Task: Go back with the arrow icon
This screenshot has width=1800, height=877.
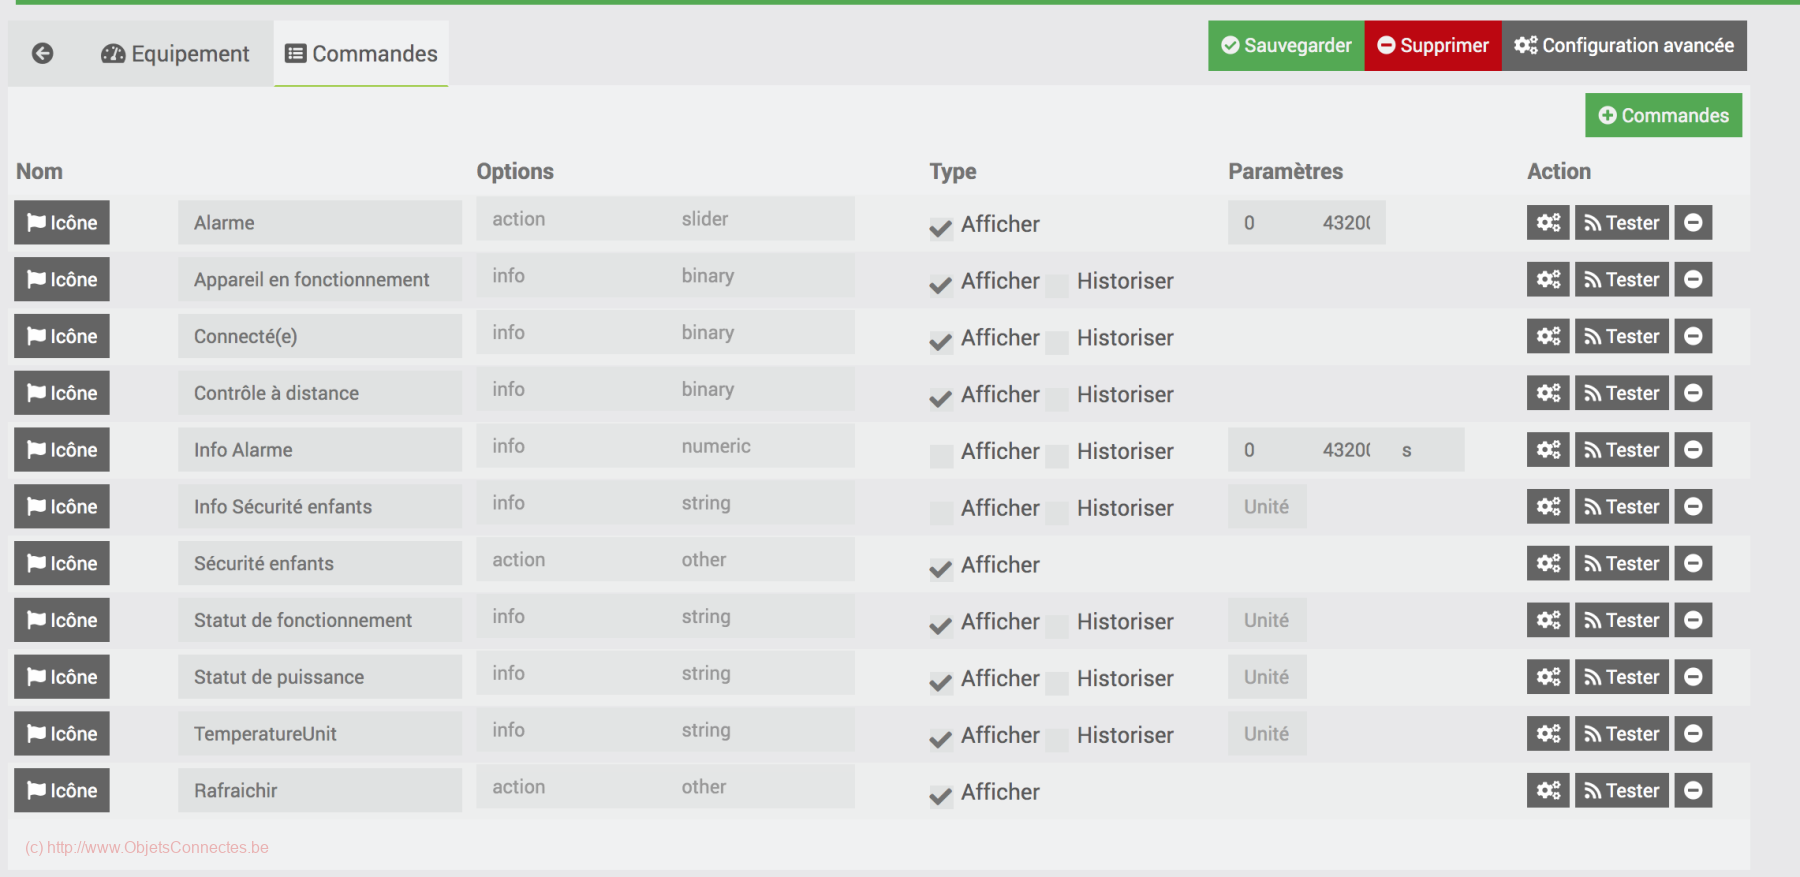Action: pyautogui.click(x=42, y=53)
